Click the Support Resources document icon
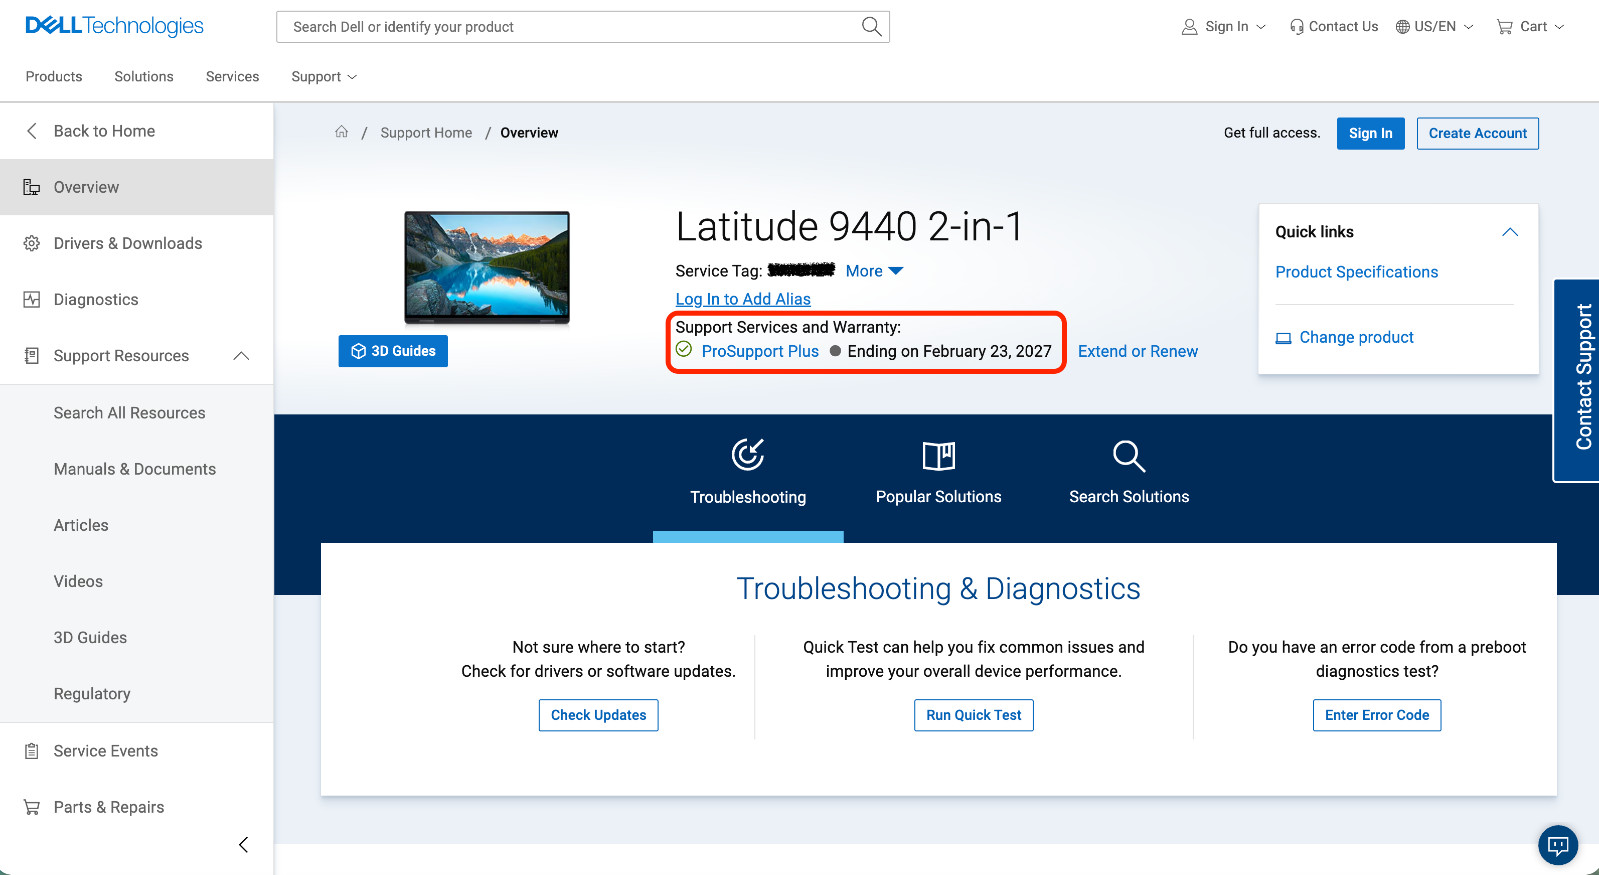Screen dimensions: 1599x875 coord(32,356)
